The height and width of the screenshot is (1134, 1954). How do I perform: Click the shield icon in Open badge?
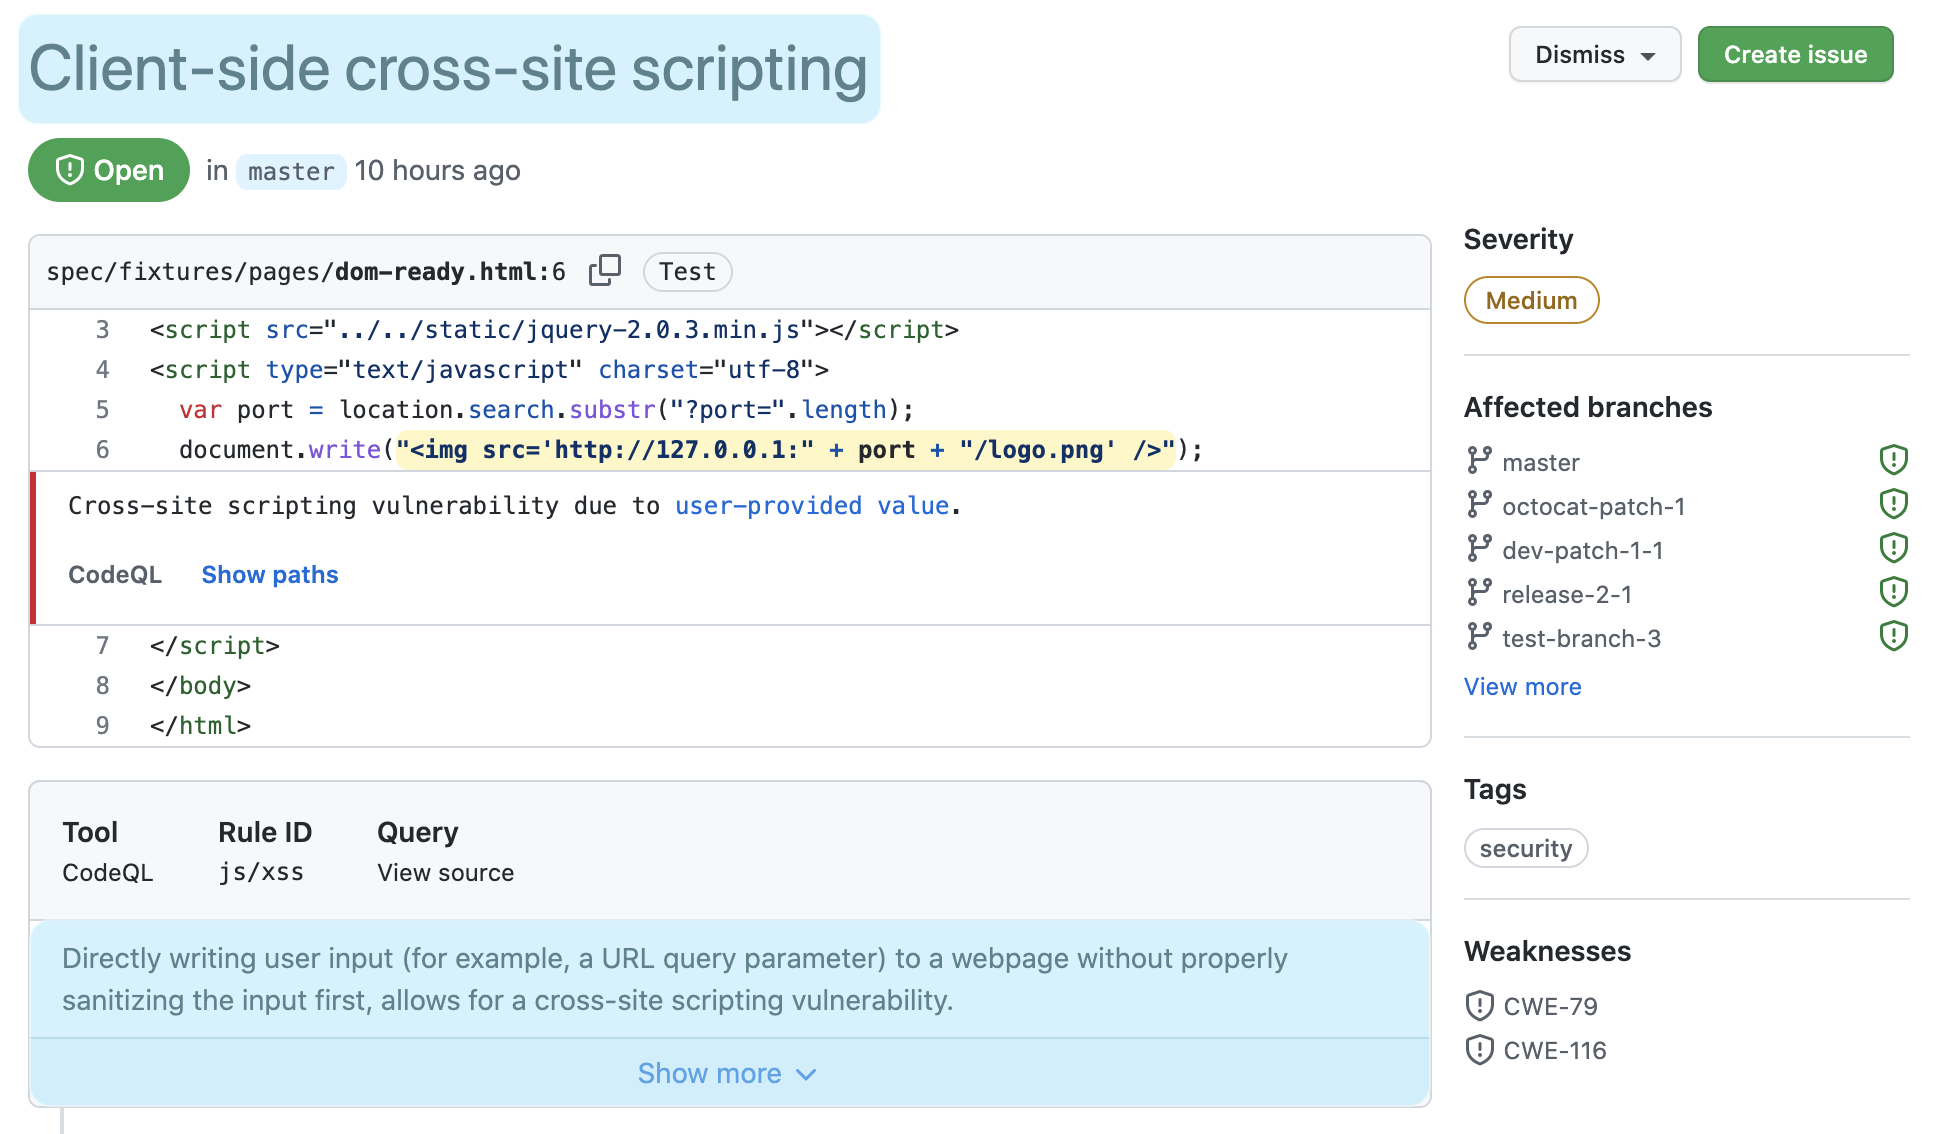[69, 170]
